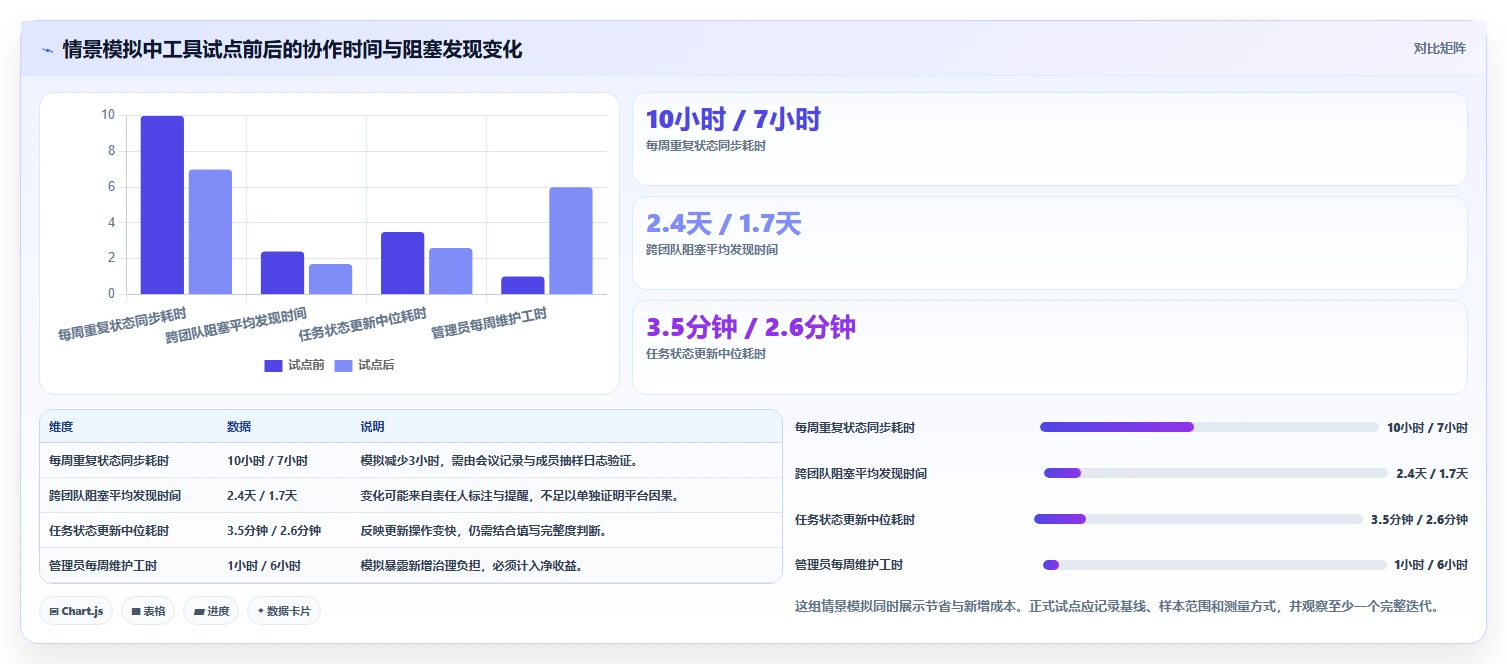Click the 试点前 bar for 跨团队阻塞平均发现时间
This screenshot has height=664, width=1507.
[x=282, y=273]
